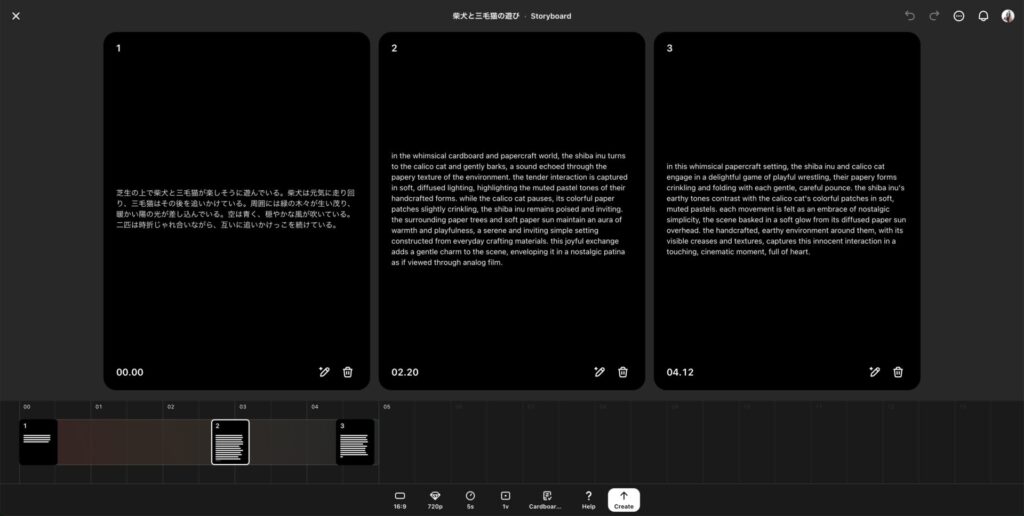Delete card 1 using the trash icon
Viewport: 1024px width, 516px height.
348,372
